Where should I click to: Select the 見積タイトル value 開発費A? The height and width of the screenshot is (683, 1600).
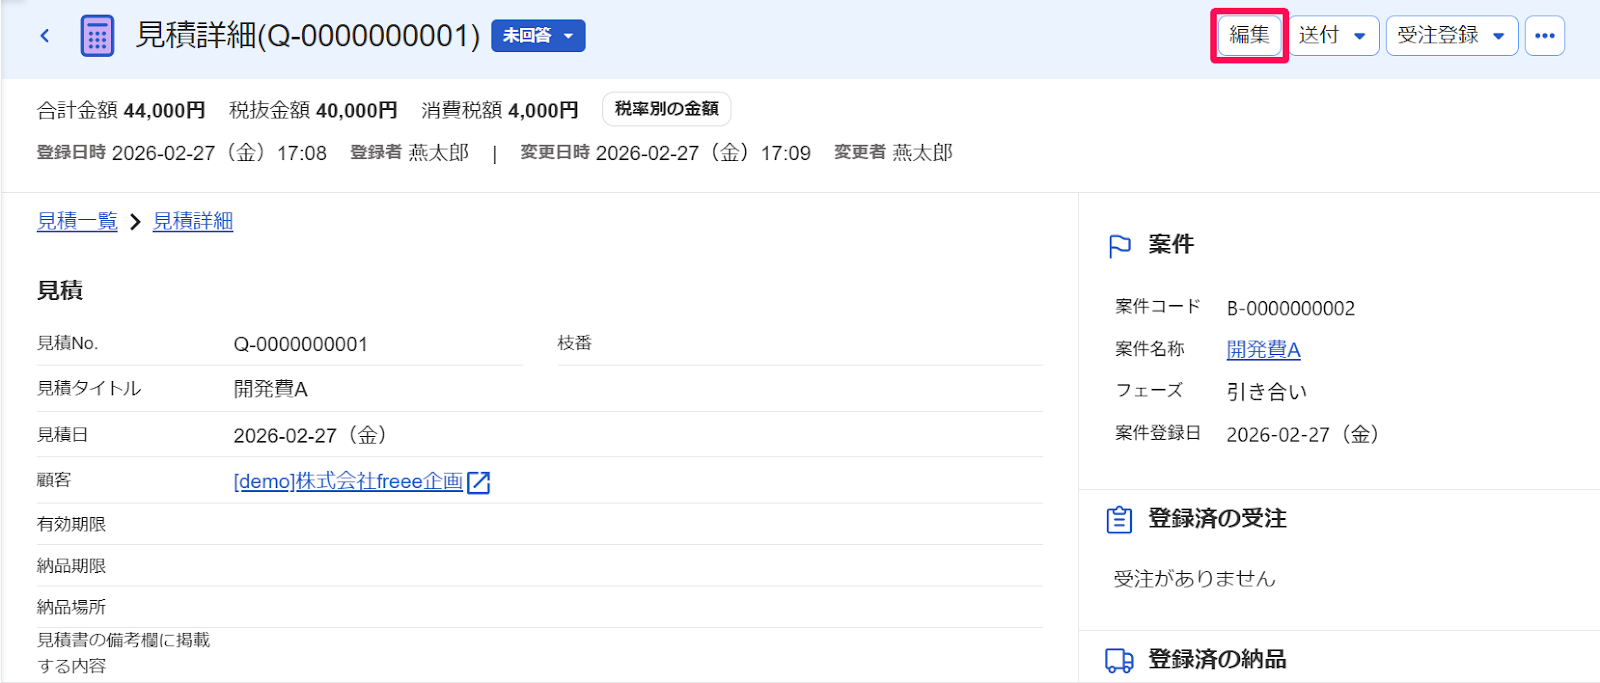(271, 389)
